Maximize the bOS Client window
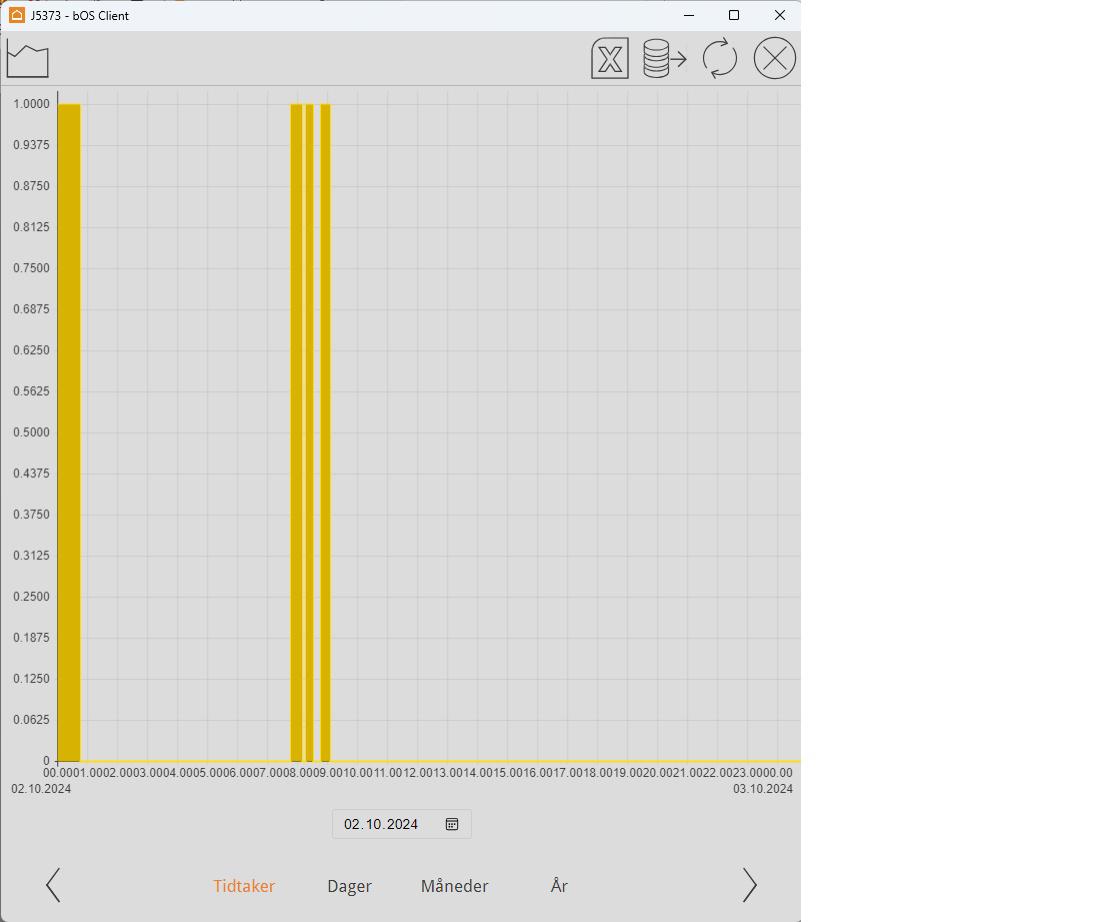The width and height of the screenshot is (1110, 922). [734, 15]
